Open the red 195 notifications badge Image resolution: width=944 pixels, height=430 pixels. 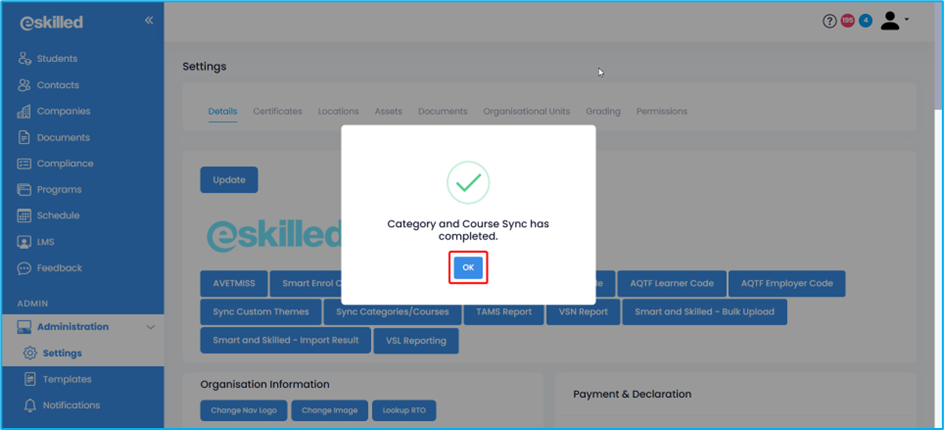pyautogui.click(x=847, y=21)
